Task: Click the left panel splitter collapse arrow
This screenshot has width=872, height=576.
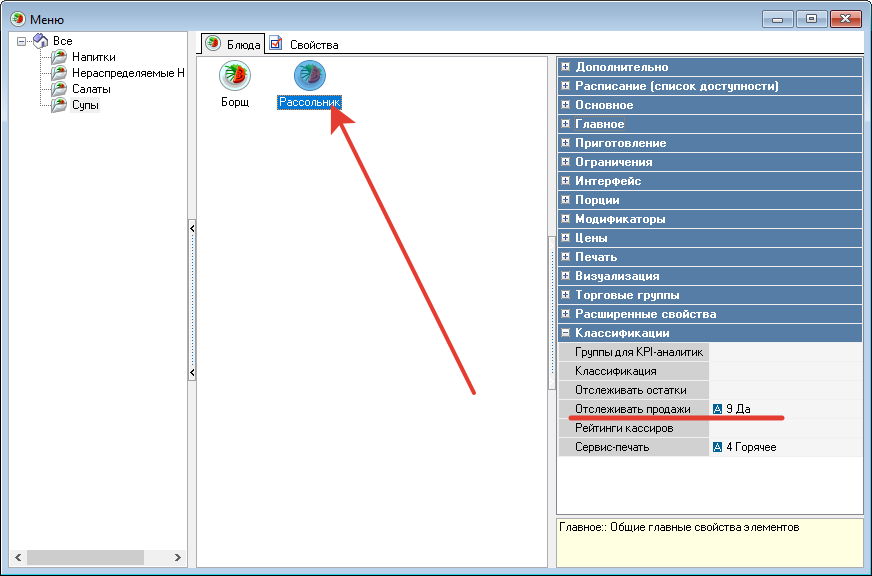Action: point(192,229)
